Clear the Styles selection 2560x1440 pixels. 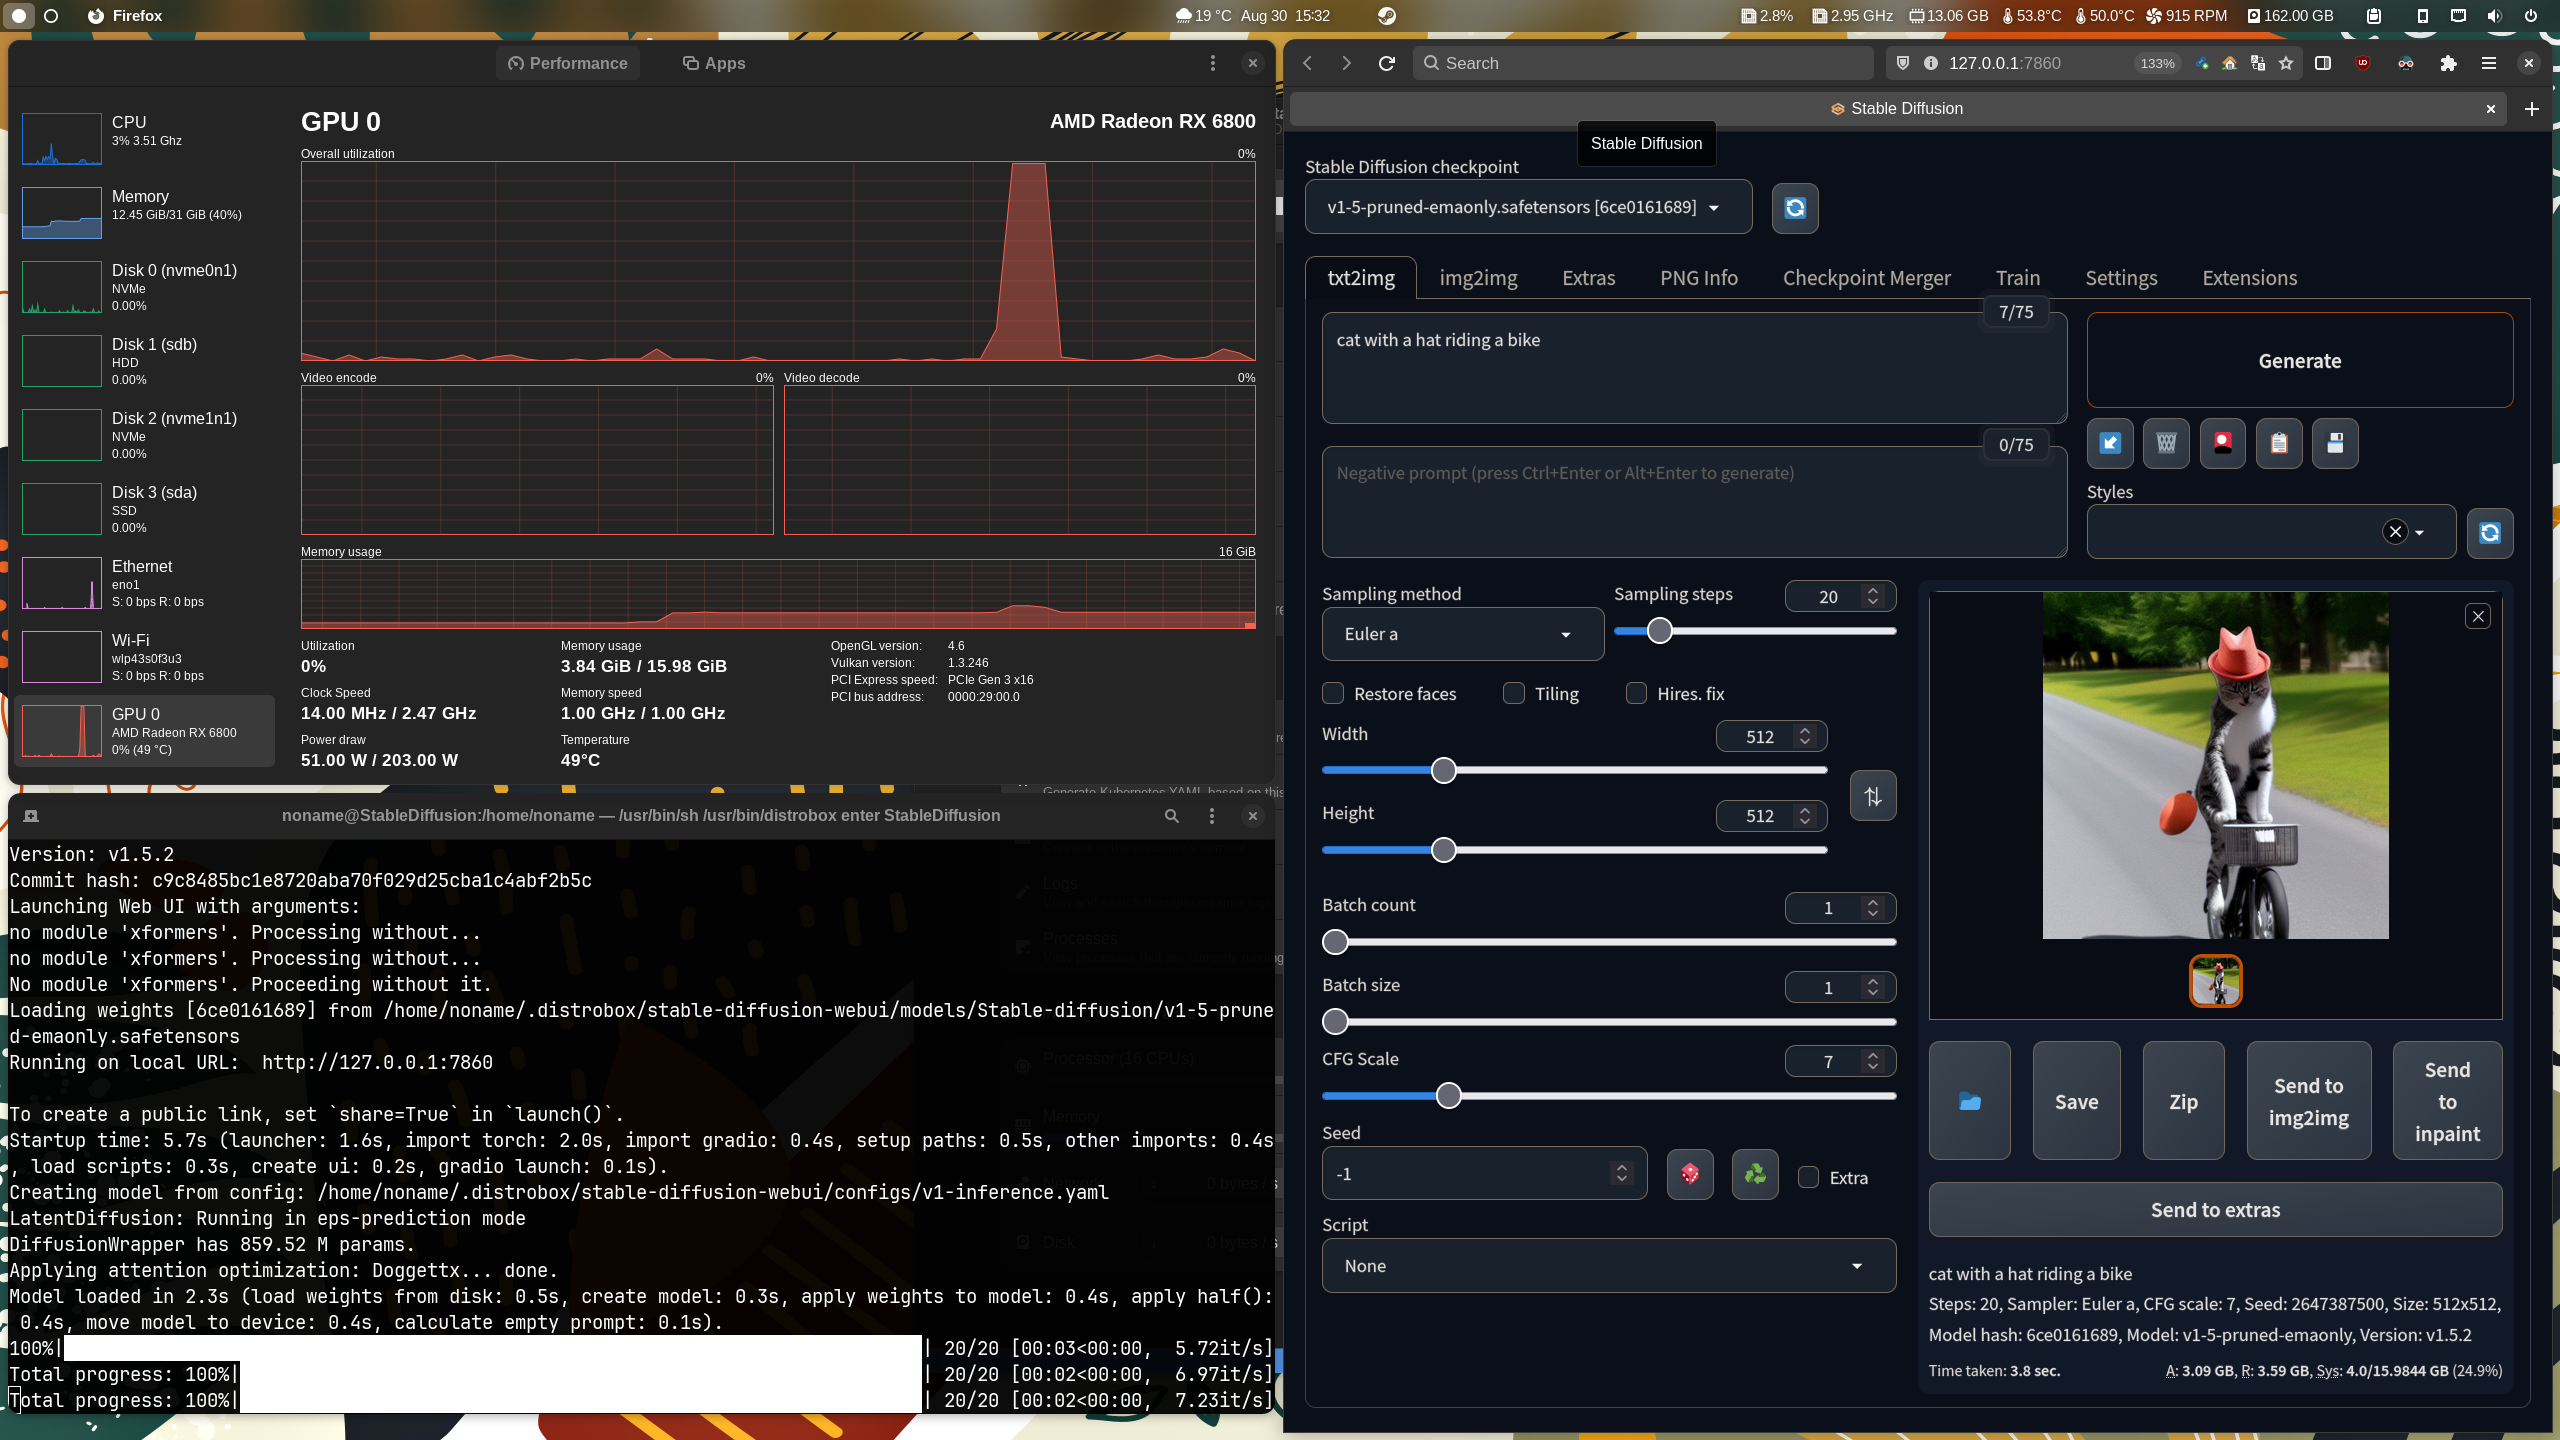pyautogui.click(x=2395, y=532)
